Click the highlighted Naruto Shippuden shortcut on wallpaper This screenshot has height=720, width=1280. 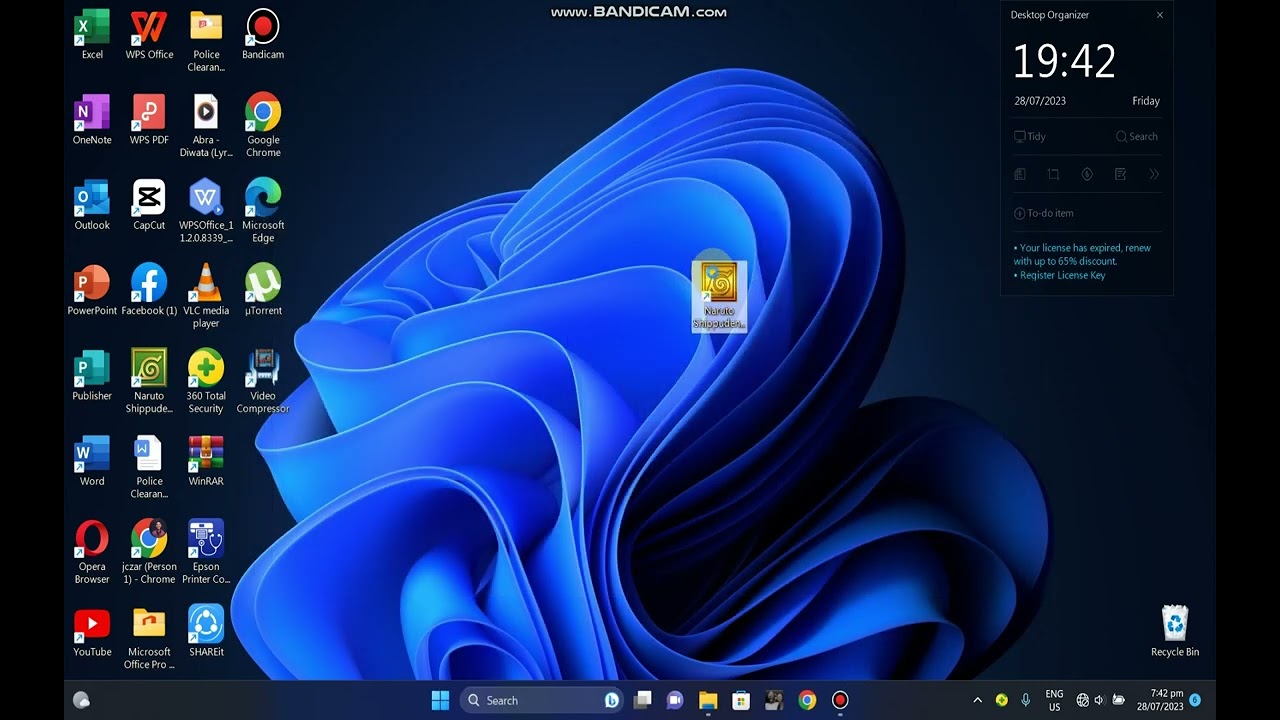tap(719, 296)
